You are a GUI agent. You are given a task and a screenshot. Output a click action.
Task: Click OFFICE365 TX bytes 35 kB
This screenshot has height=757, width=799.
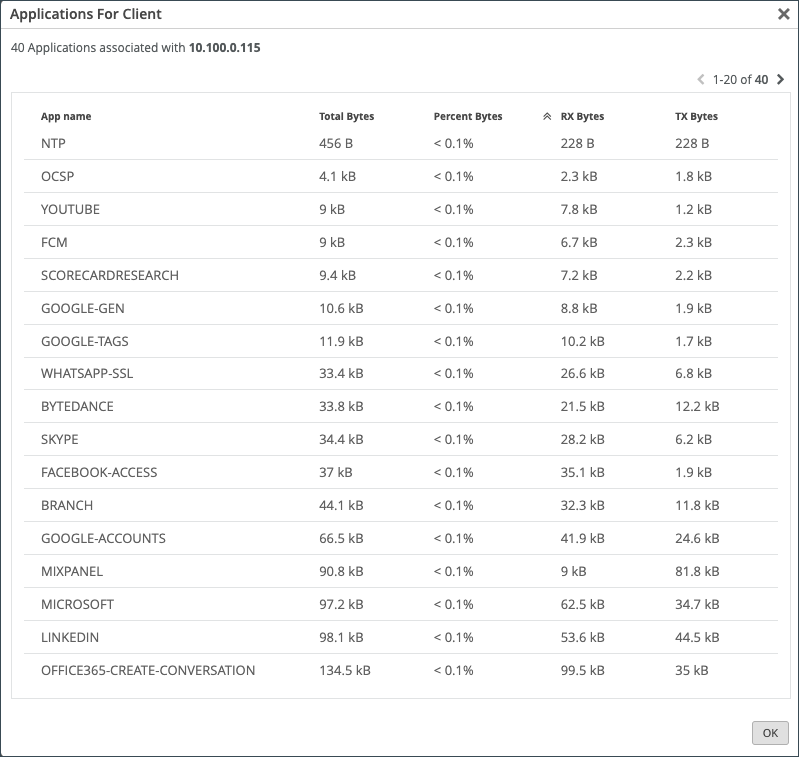692,670
